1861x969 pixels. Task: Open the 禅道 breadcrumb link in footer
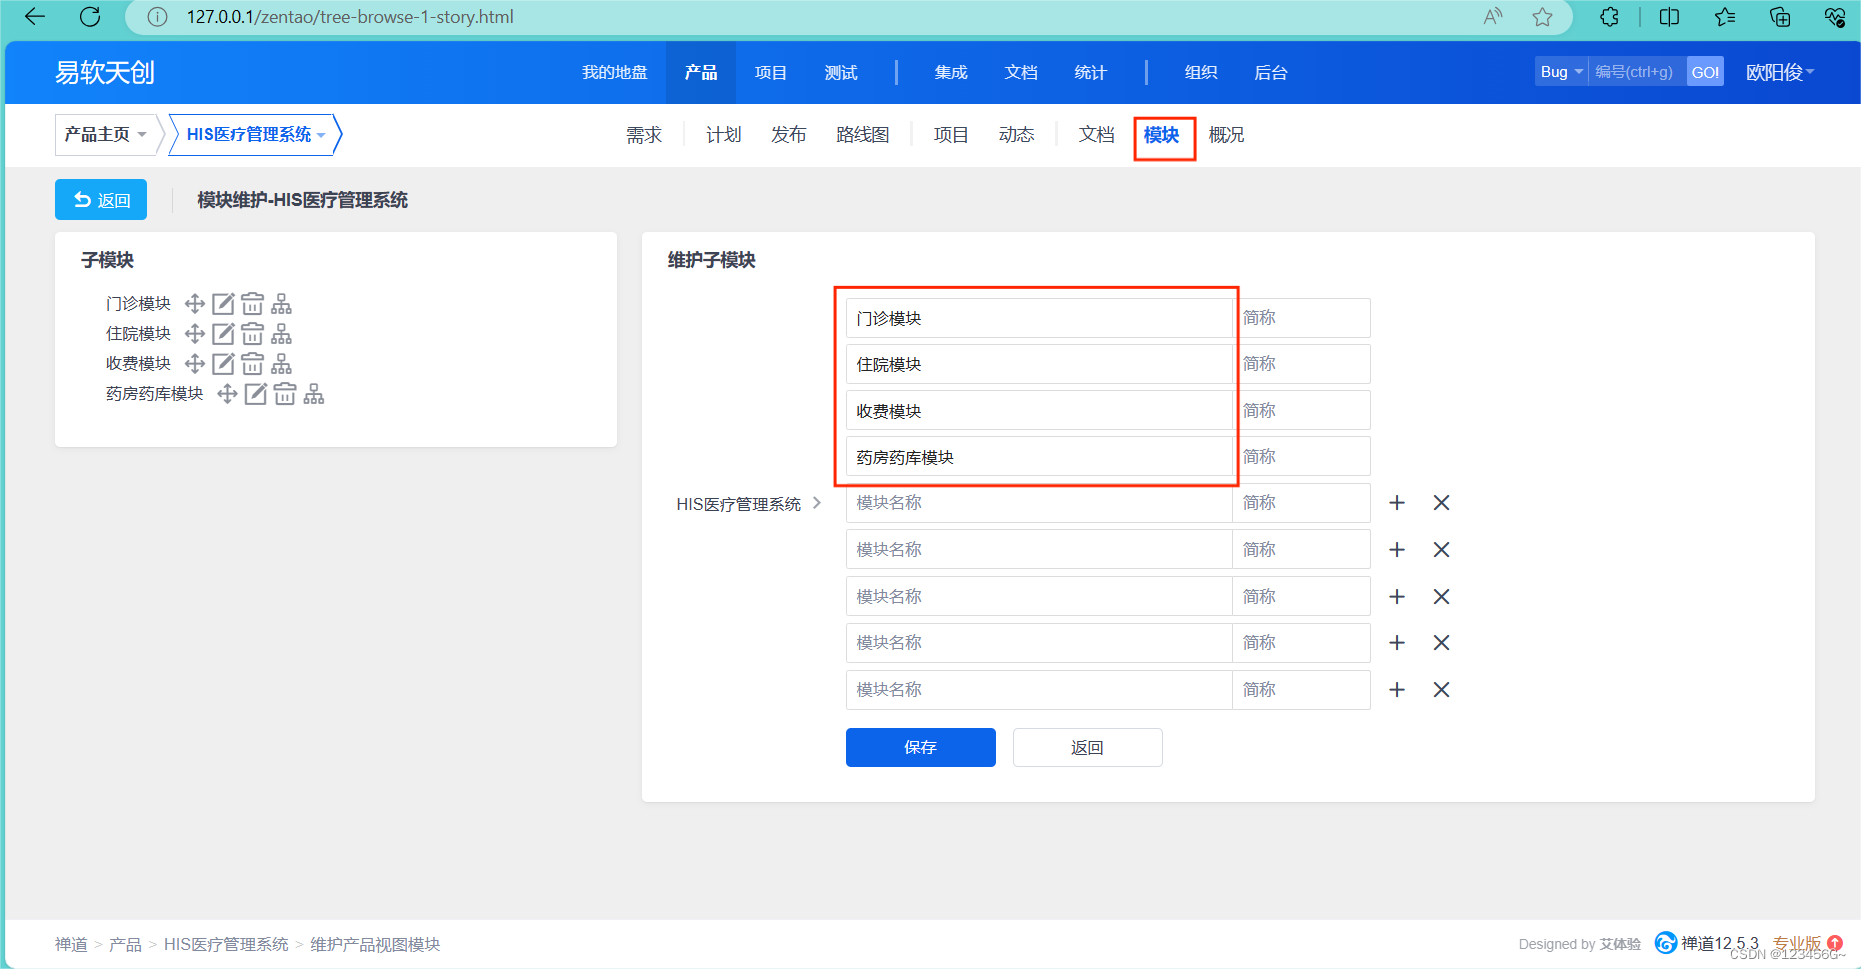tap(71, 944)
